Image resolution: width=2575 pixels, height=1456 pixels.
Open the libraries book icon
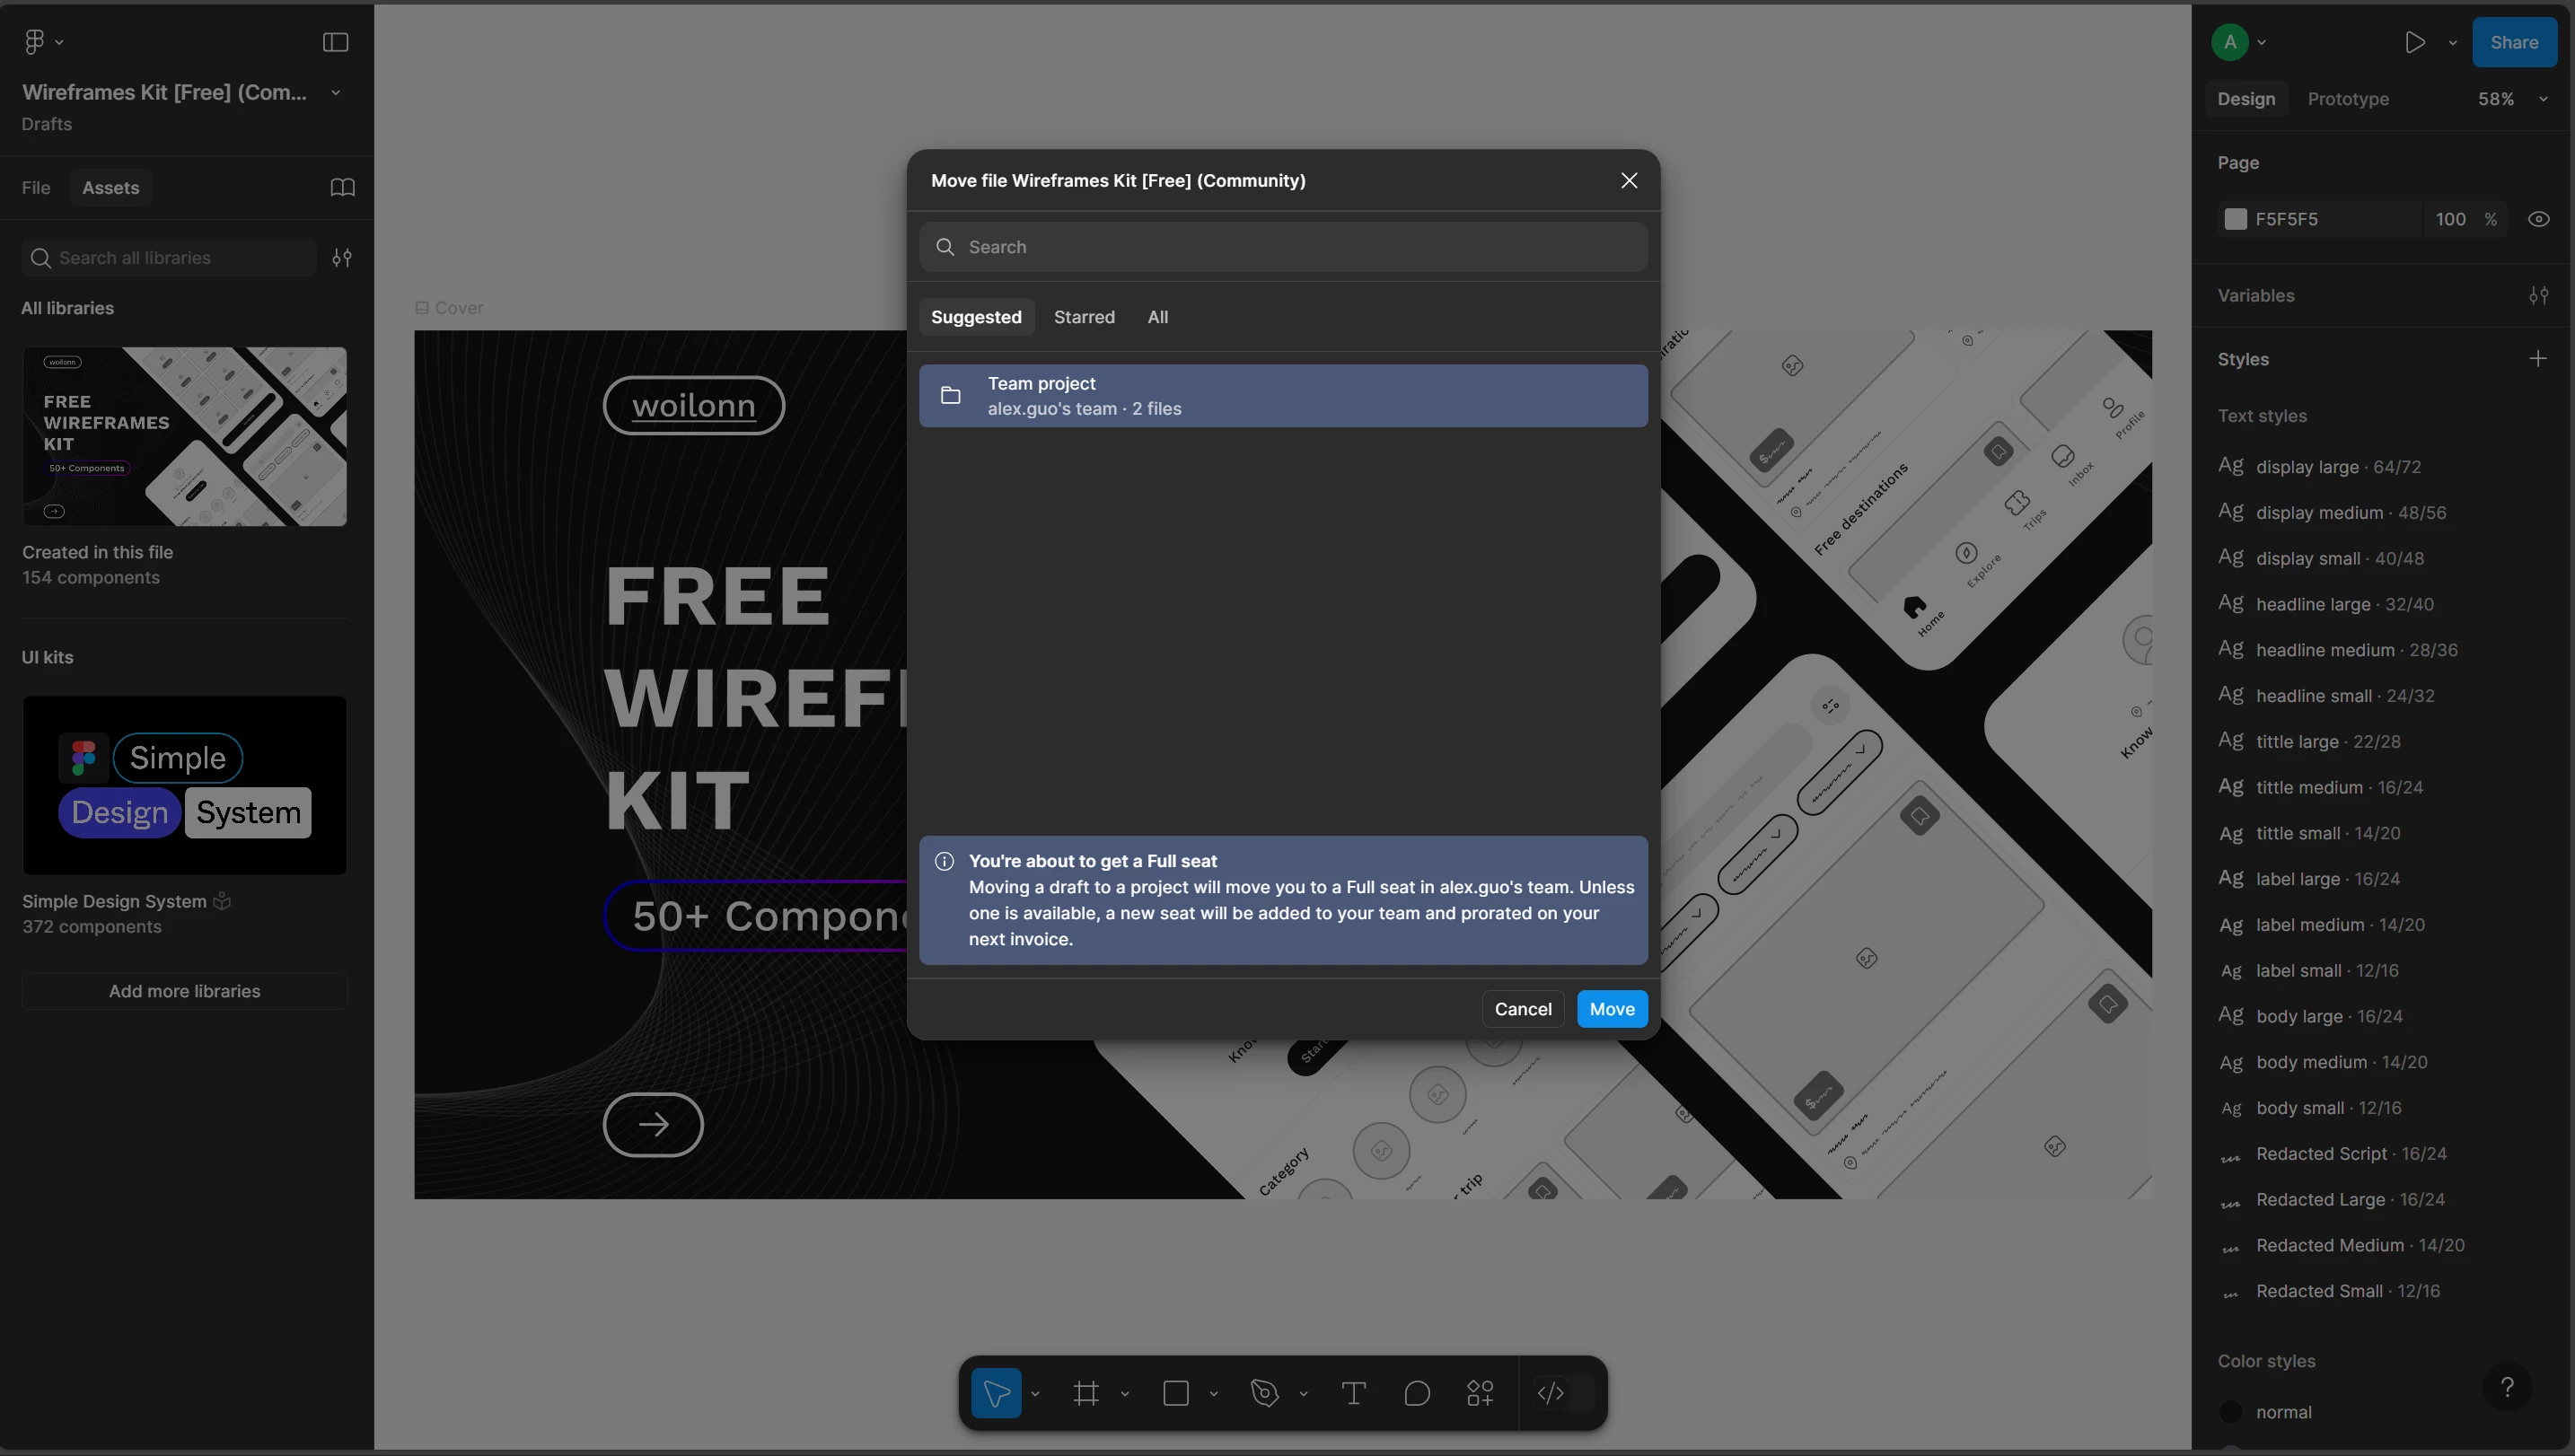[342, 188]
